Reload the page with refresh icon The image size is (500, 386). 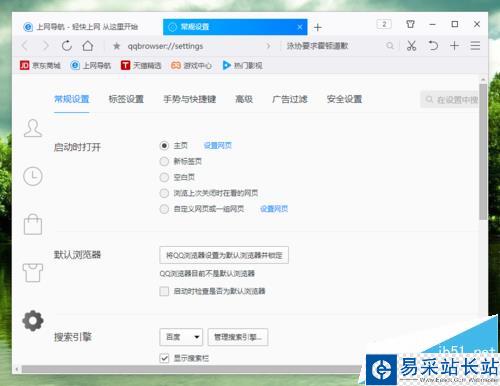pyautogui.click(x=67, y=46)
